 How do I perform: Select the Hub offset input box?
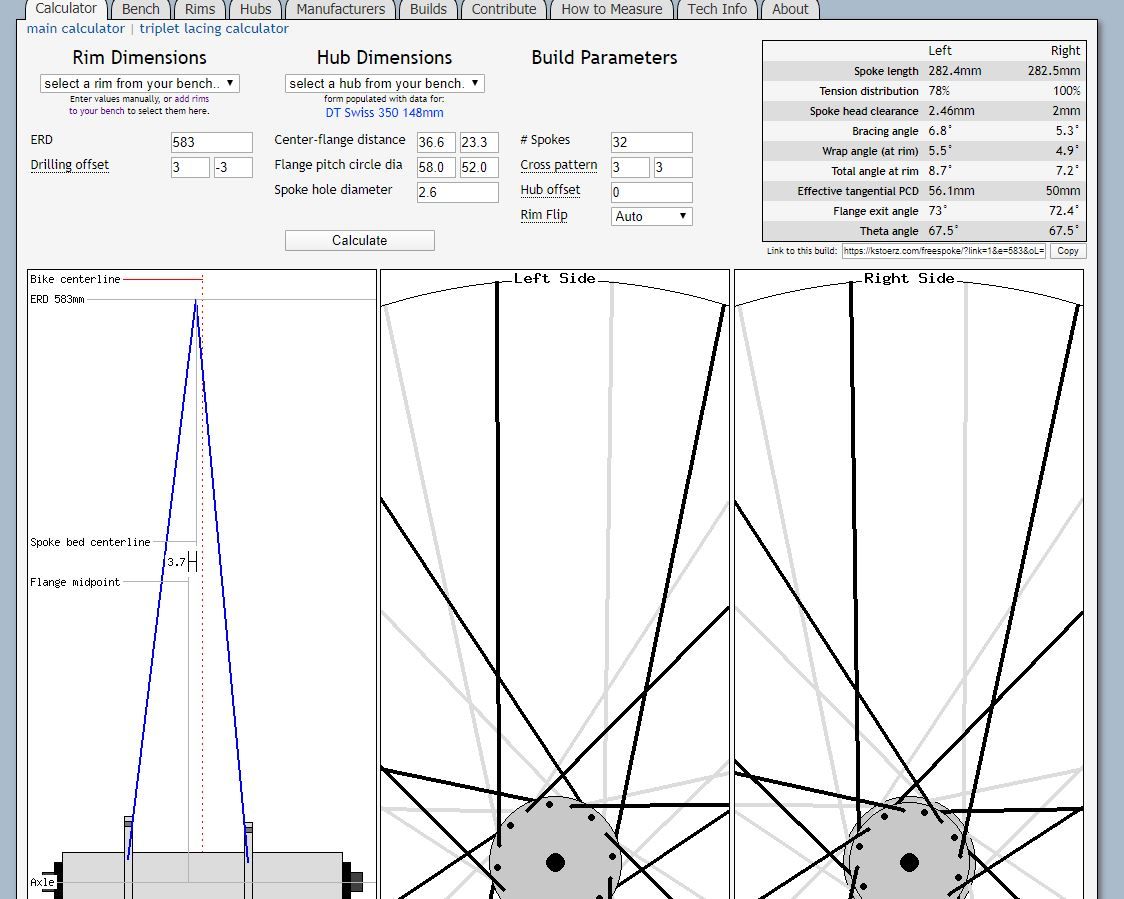point(651,192)
